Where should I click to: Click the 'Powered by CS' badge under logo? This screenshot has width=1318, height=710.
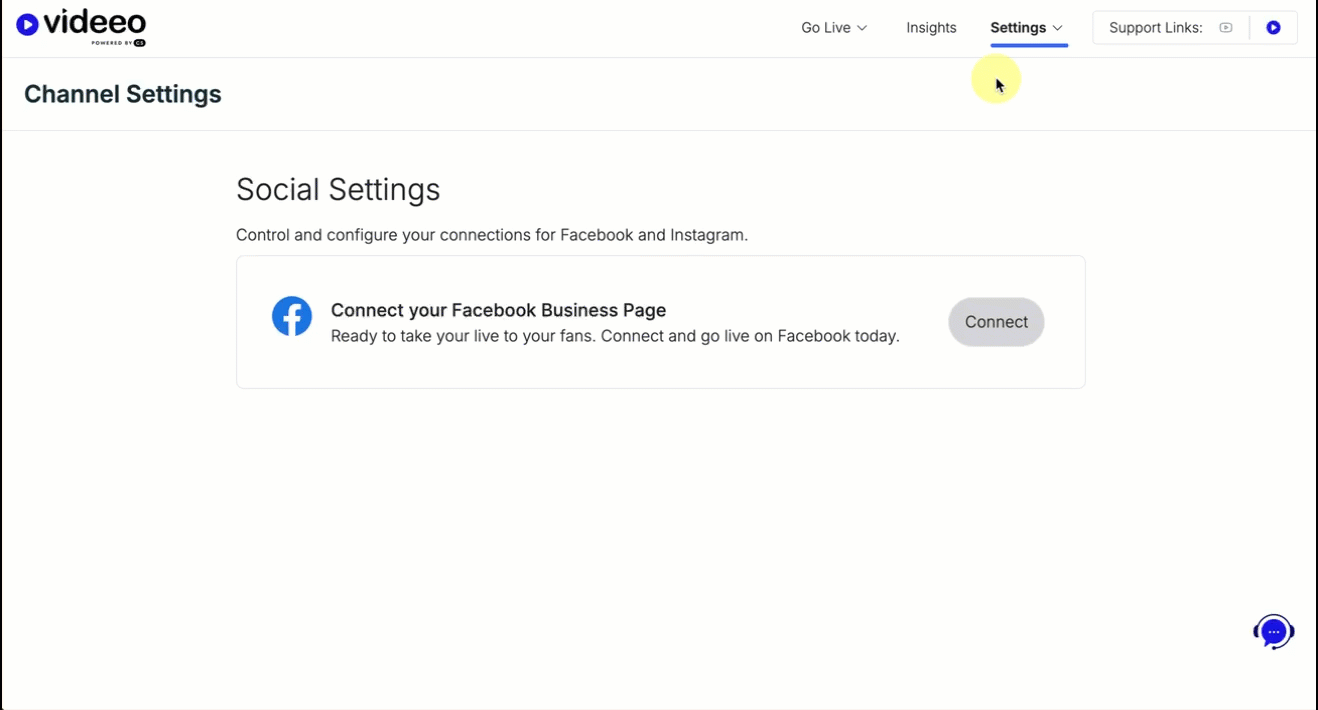pyautogui.click(x=119, y=43)
